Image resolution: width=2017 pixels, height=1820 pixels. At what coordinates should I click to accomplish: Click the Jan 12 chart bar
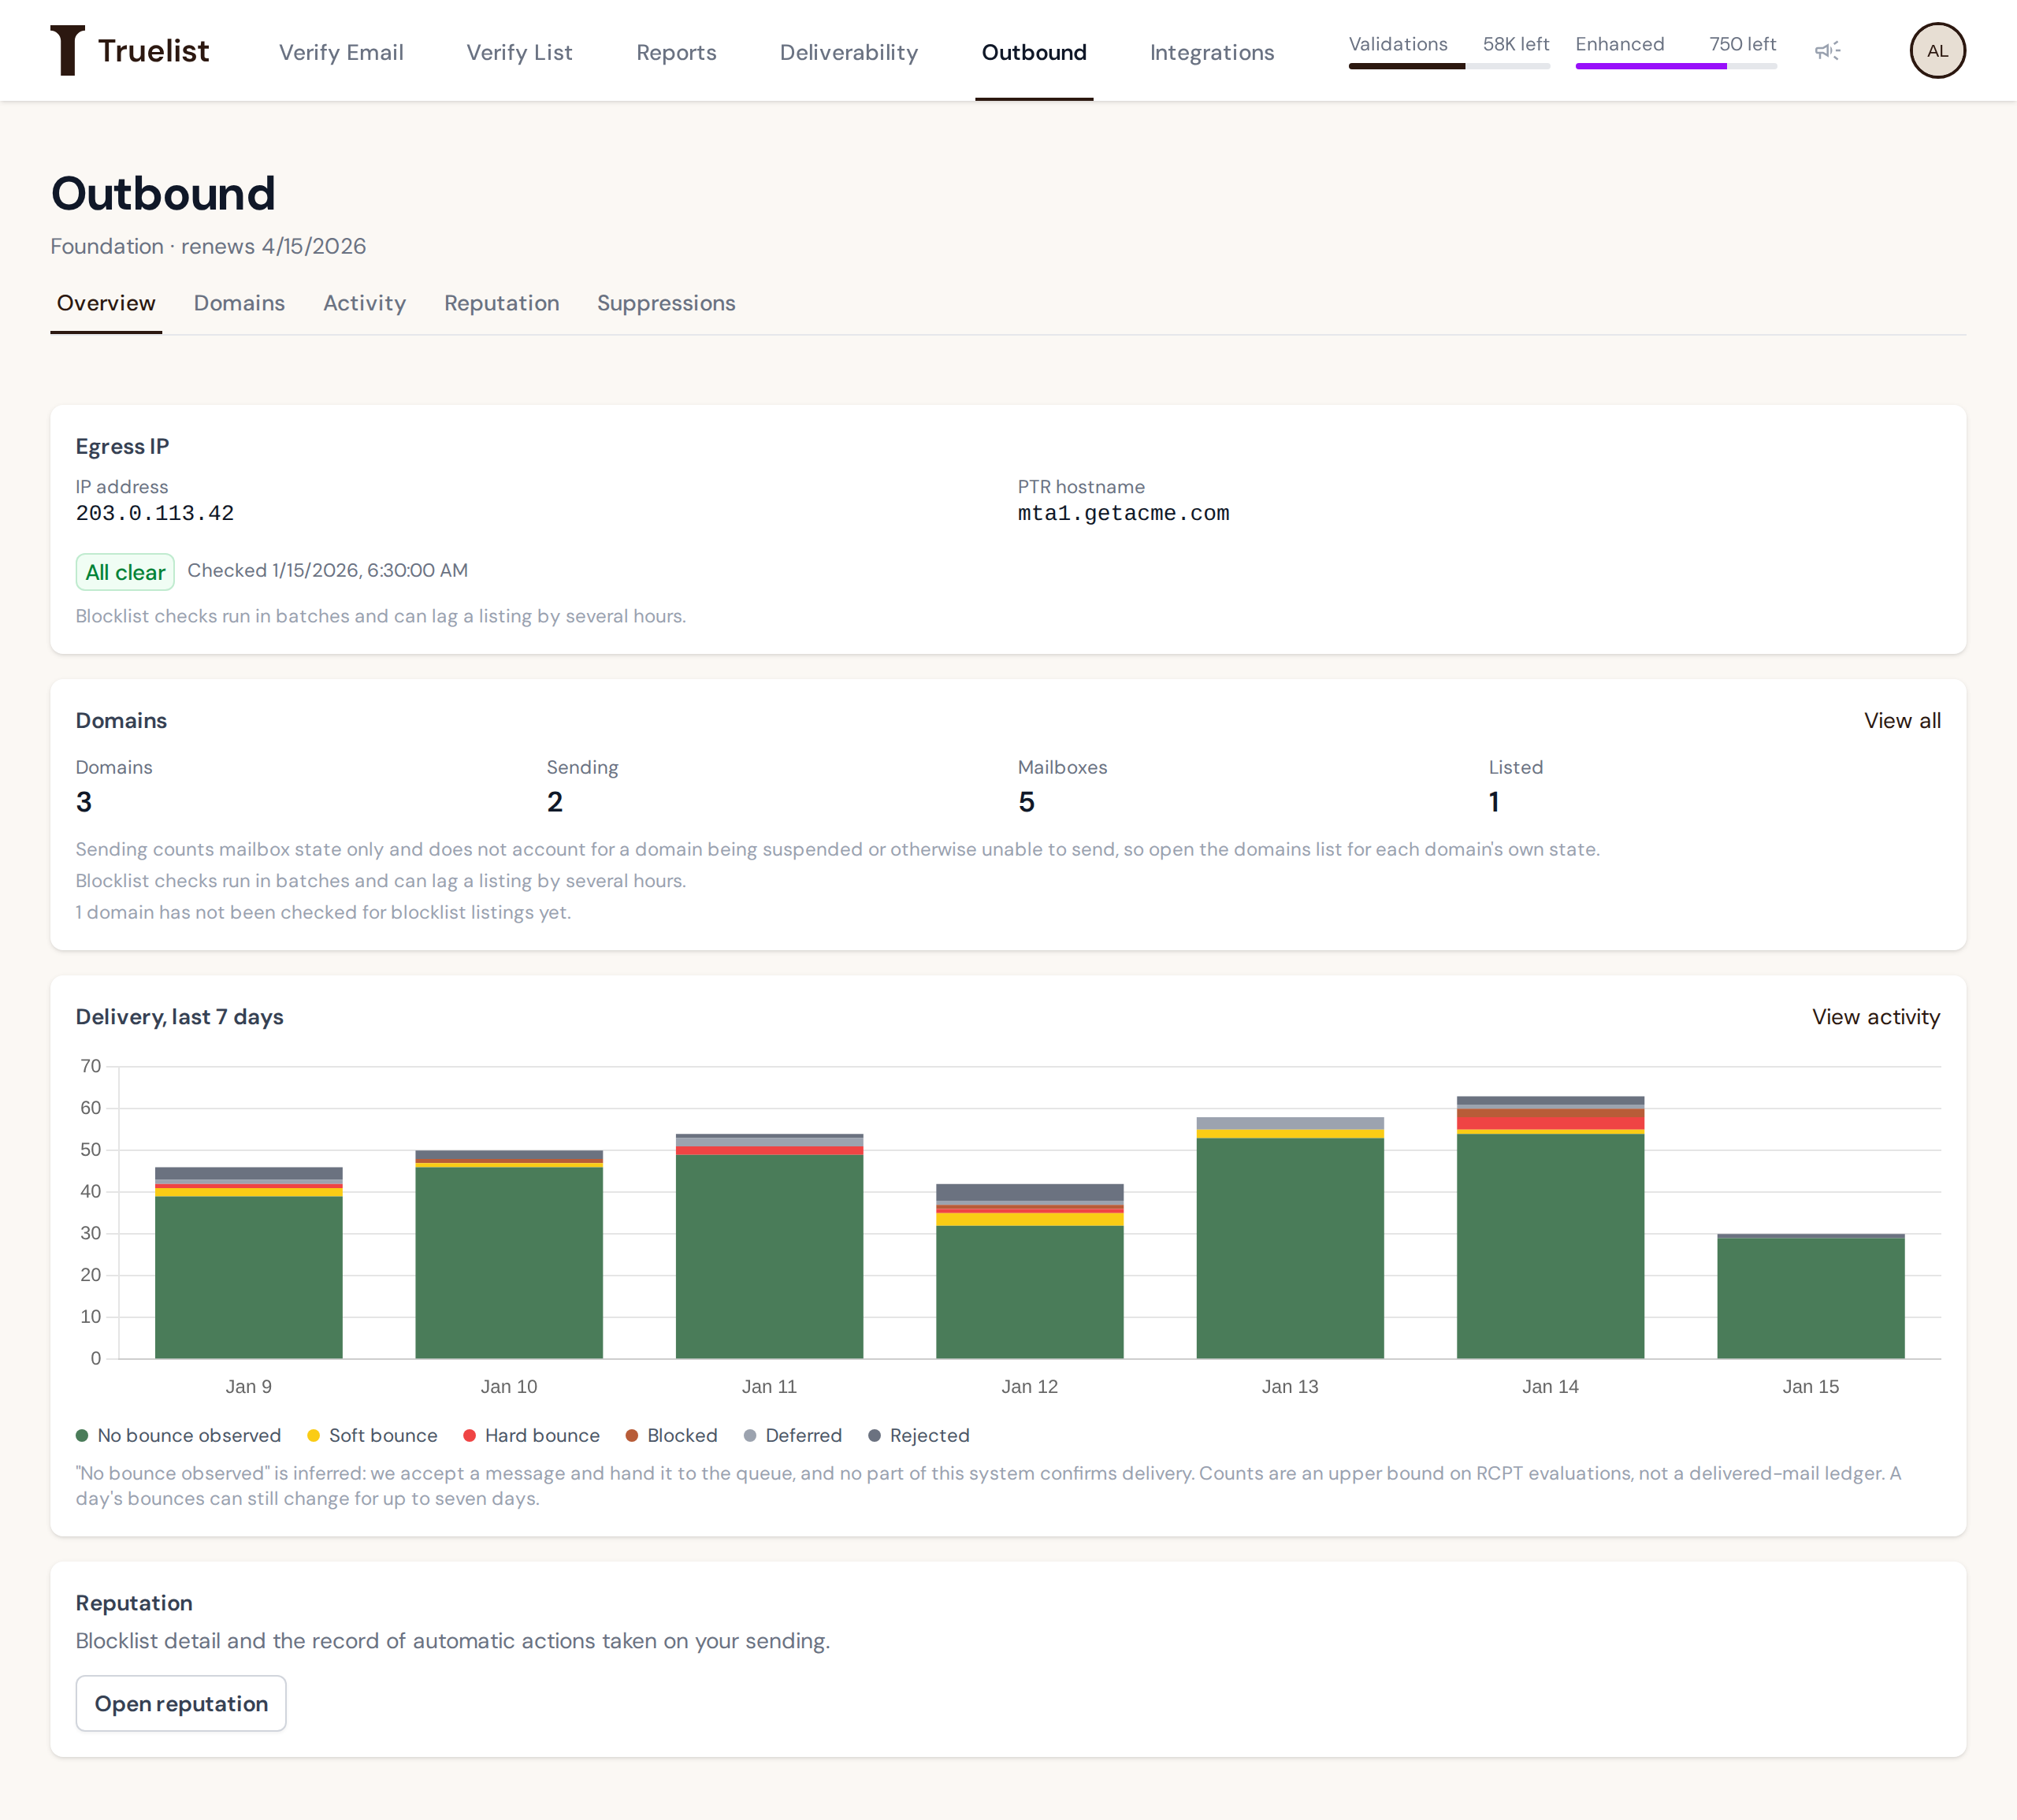click(1030, 1271)
